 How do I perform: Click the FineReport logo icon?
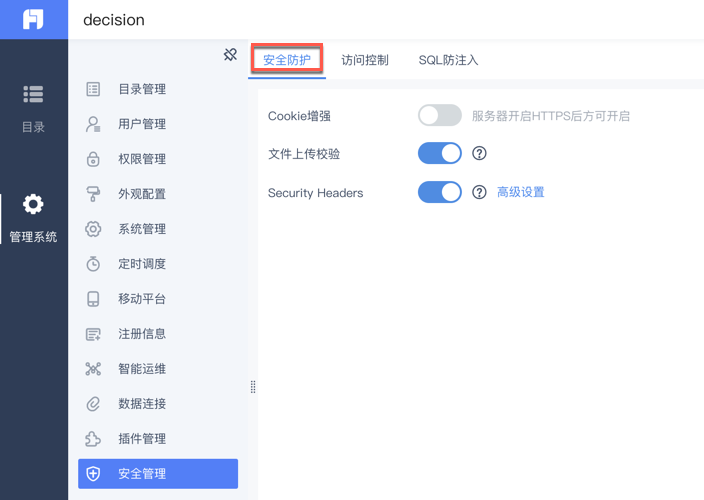pos(33,20)
